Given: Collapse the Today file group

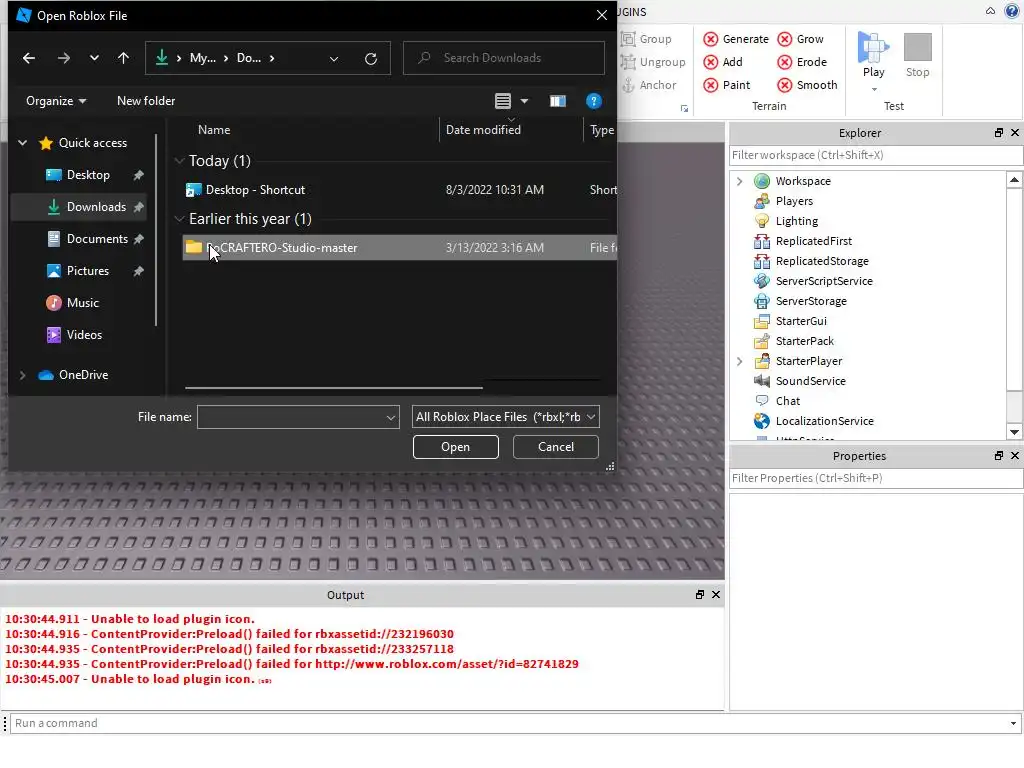Looking at the screenshot, I should coord(180,161).
